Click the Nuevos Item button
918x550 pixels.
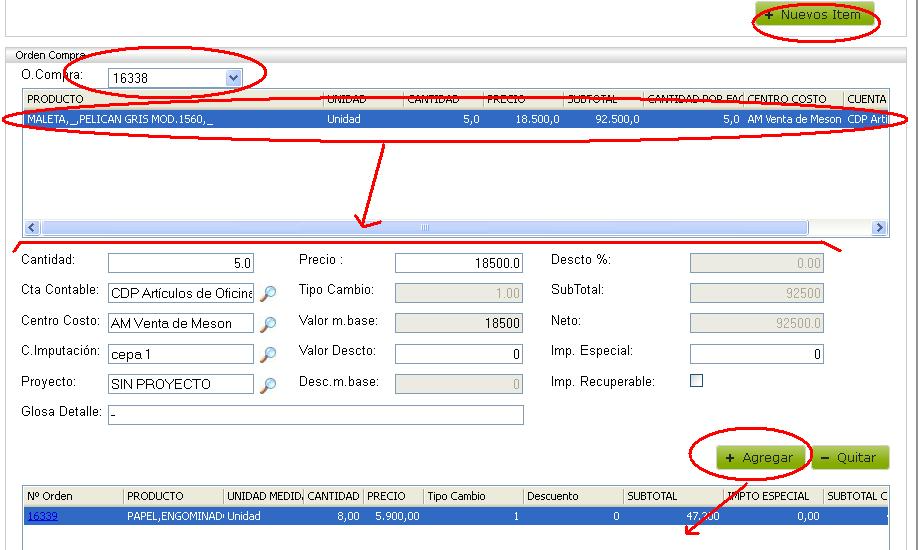coord(814,14)
